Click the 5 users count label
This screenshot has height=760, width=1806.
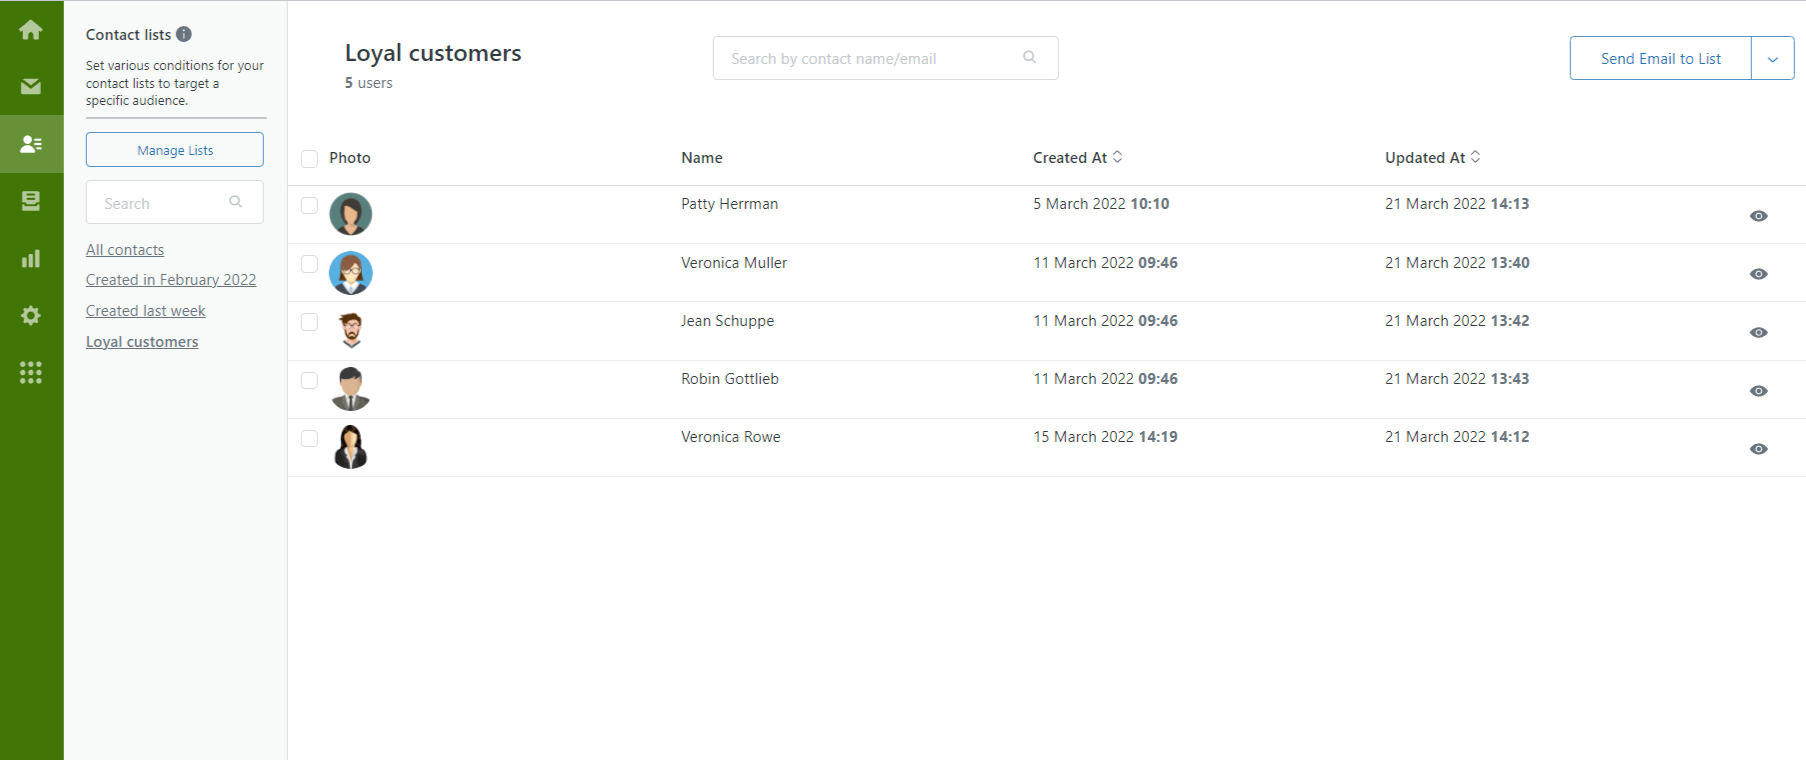click(x=369, y=83)
